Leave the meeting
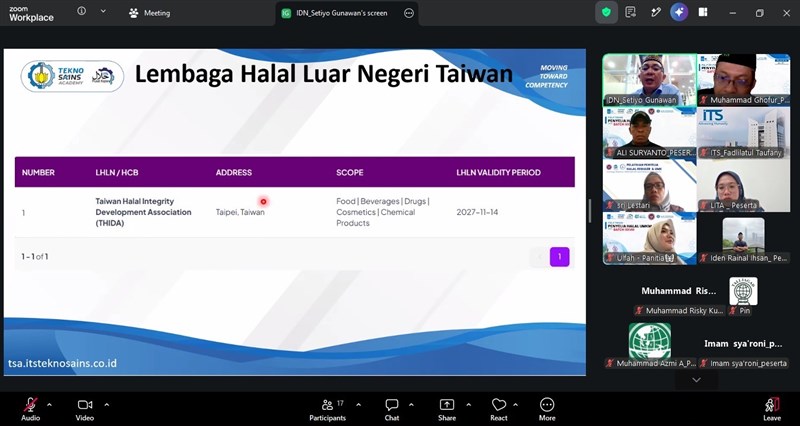The image size is (800, 426). [772, 410]
